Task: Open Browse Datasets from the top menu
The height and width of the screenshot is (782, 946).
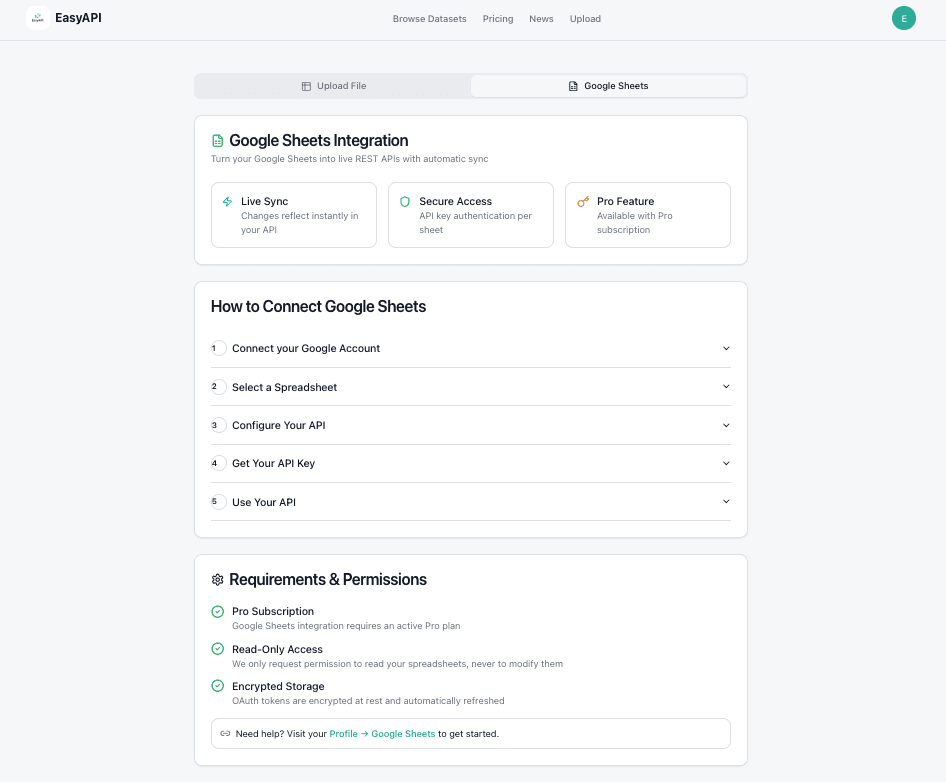Action: pos(429,18)
